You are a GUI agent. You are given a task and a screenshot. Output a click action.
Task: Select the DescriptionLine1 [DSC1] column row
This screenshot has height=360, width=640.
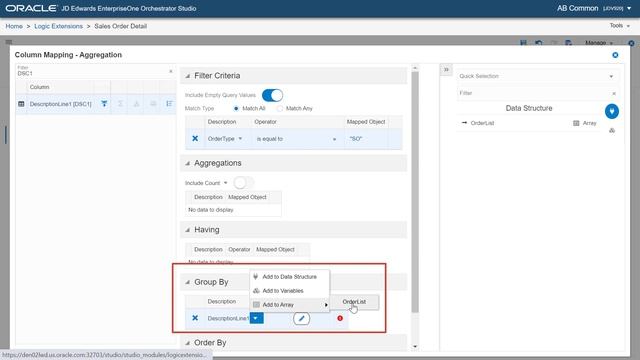pos(96,104)
